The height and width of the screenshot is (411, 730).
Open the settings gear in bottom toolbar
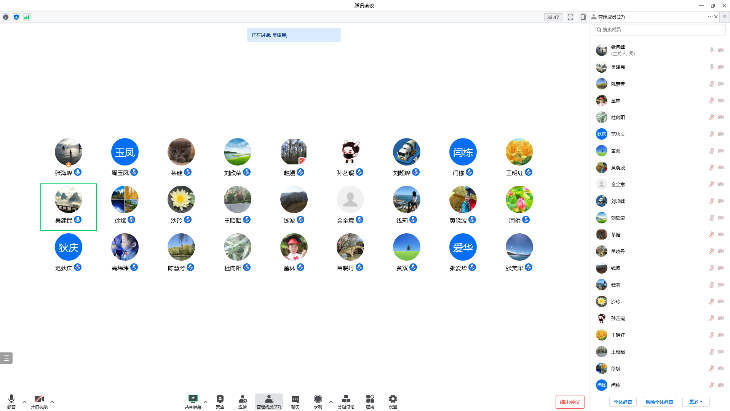tap(393, 398)
